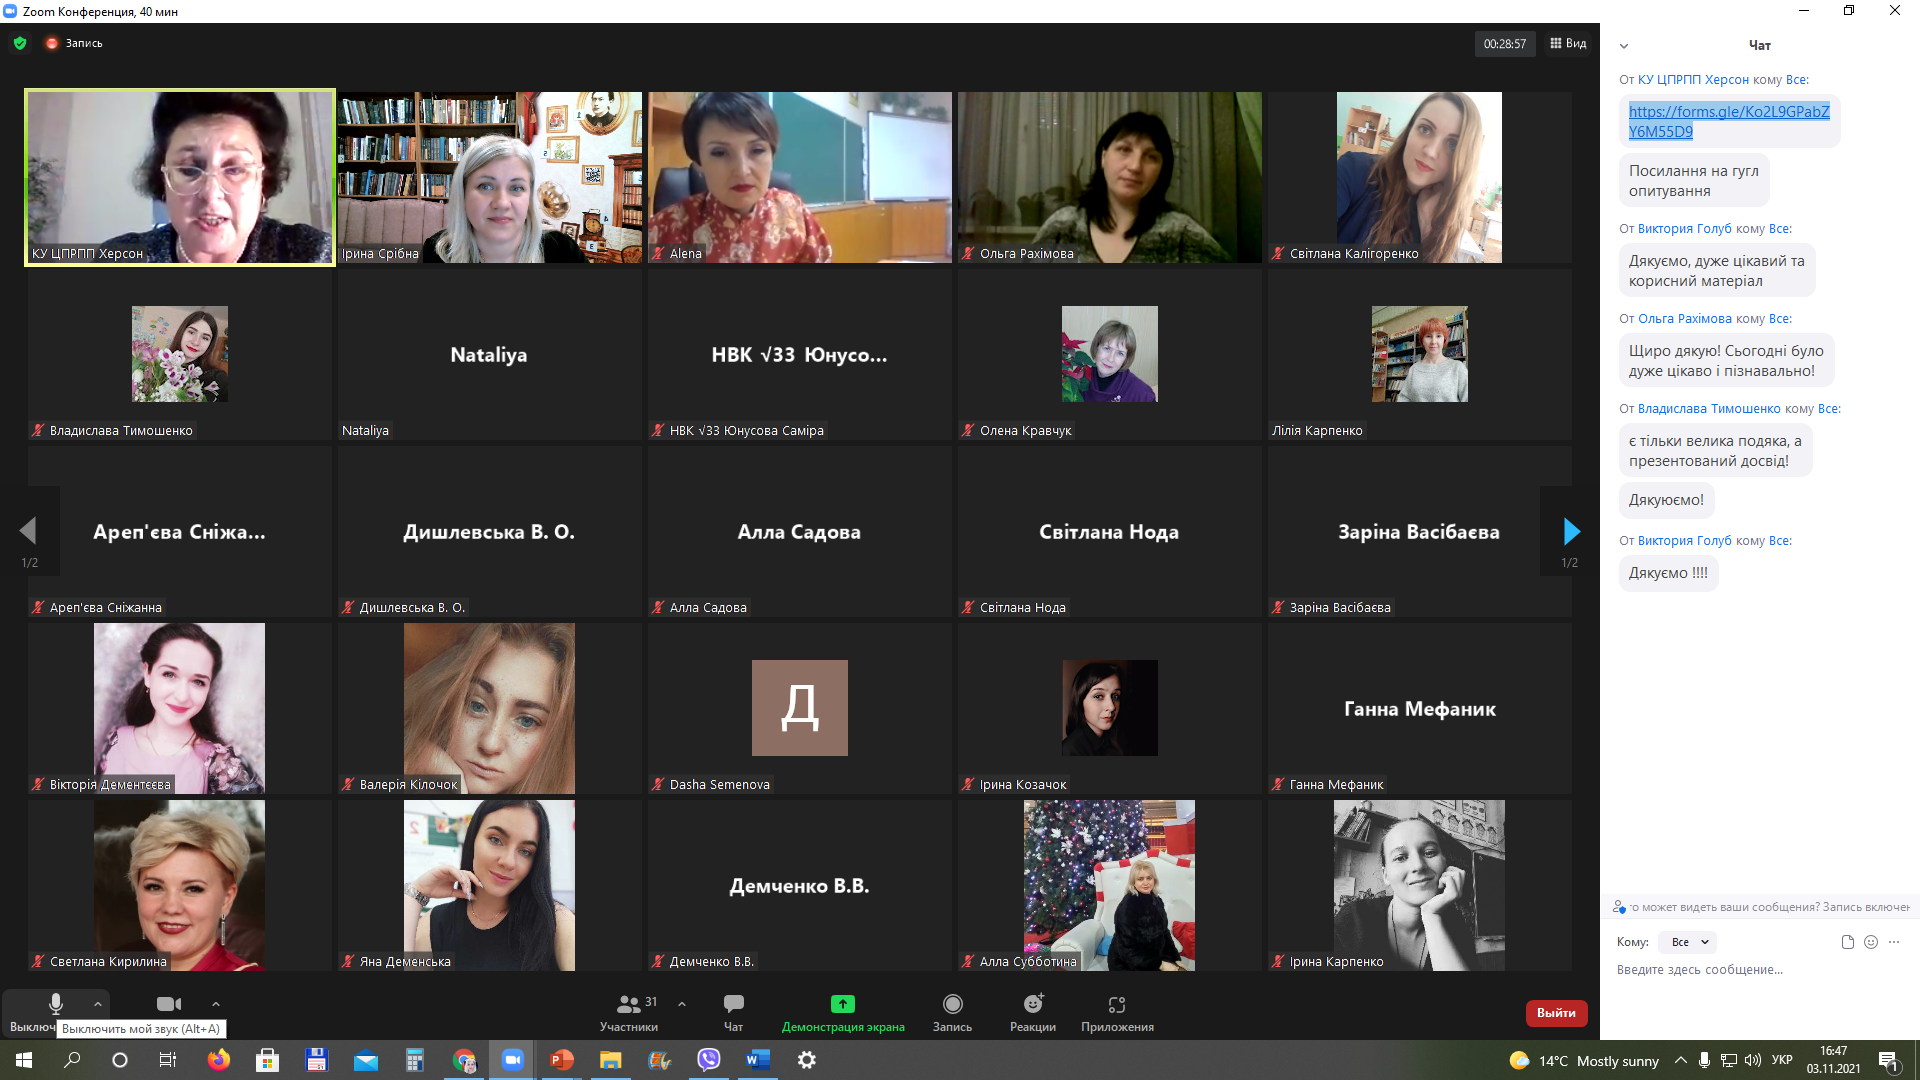Go to previous page of gallery view

(x=28, y=531)
